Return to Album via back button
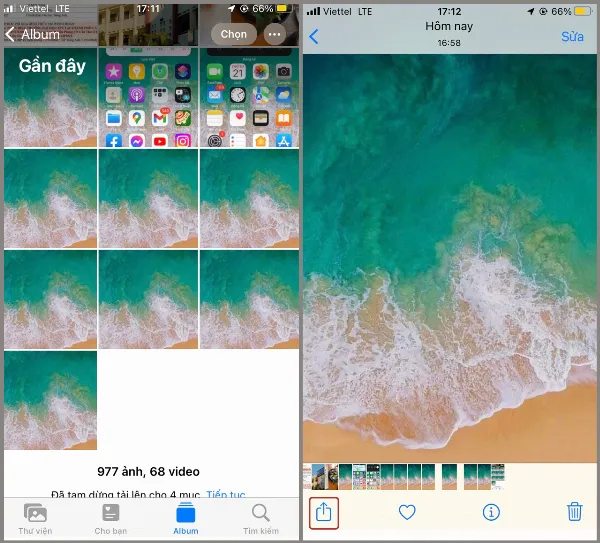 33,34
